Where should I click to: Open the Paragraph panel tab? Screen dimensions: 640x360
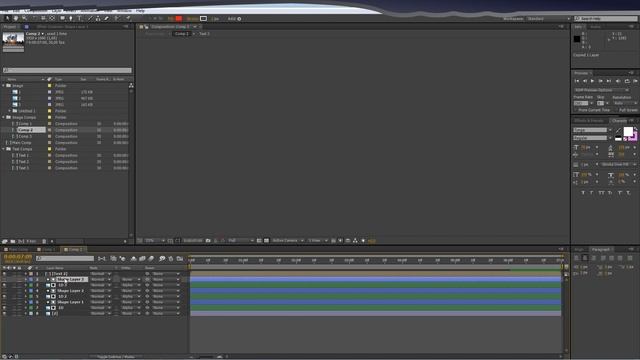(600, 249)
